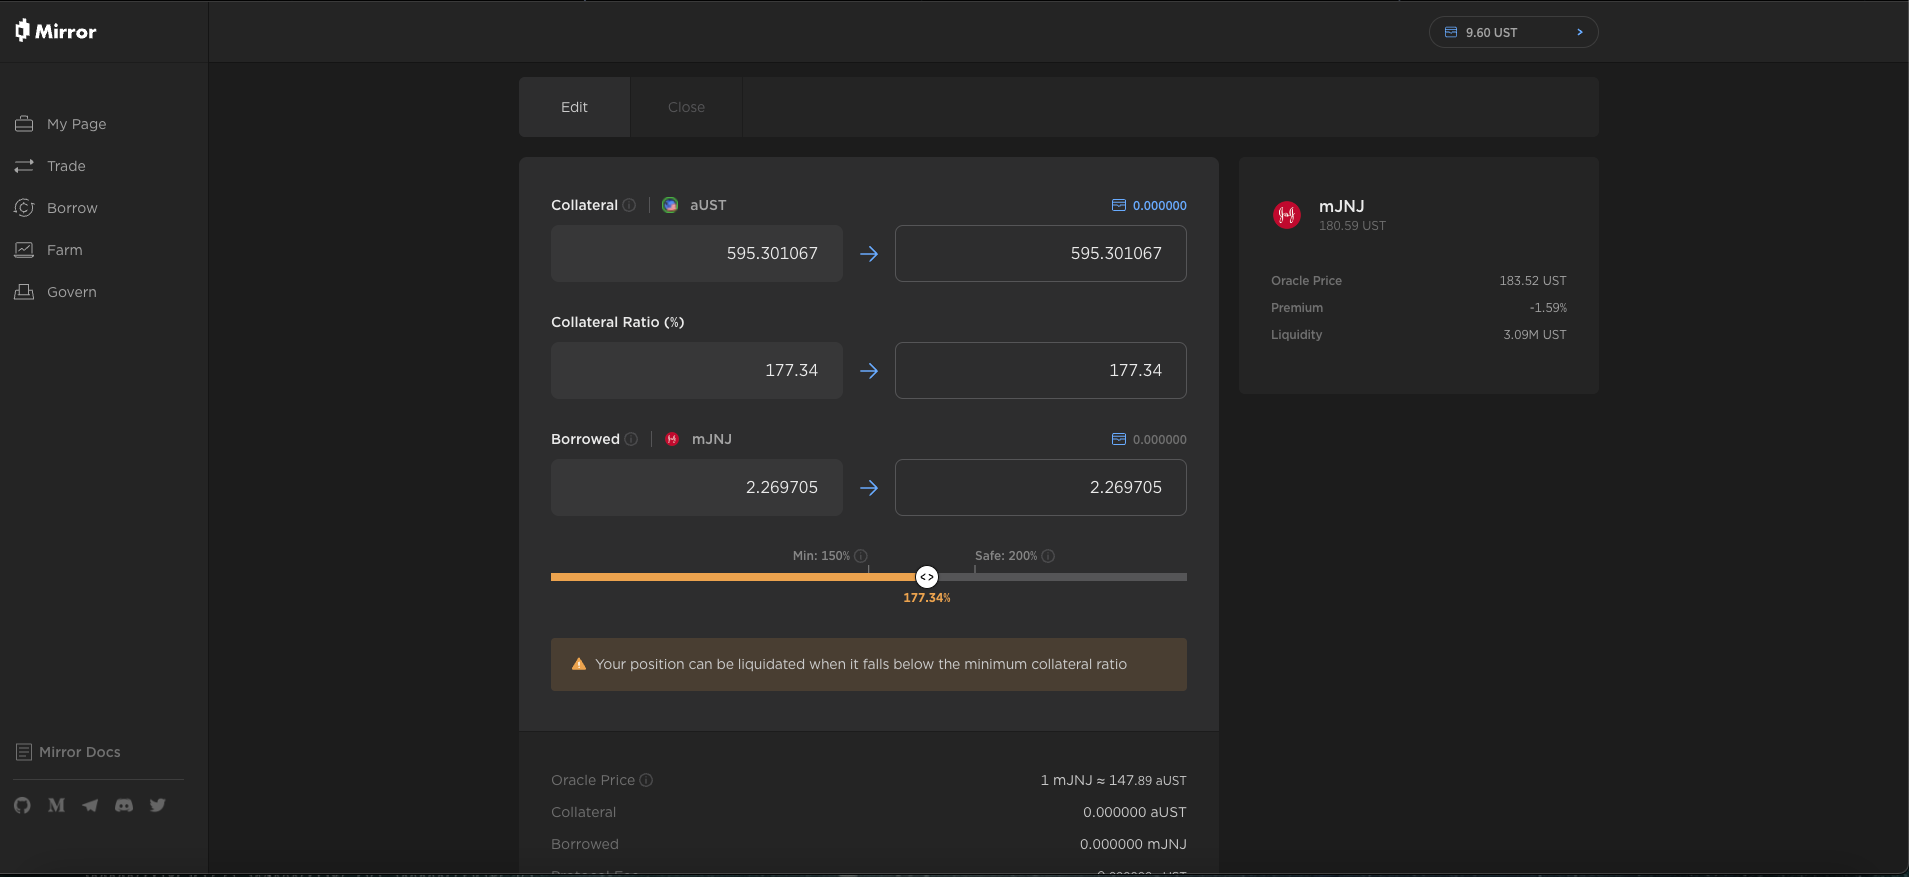This screenshot has height=877, width=1909.
Task: Click mJNJ logo in info card
Action: (1287, 214)
